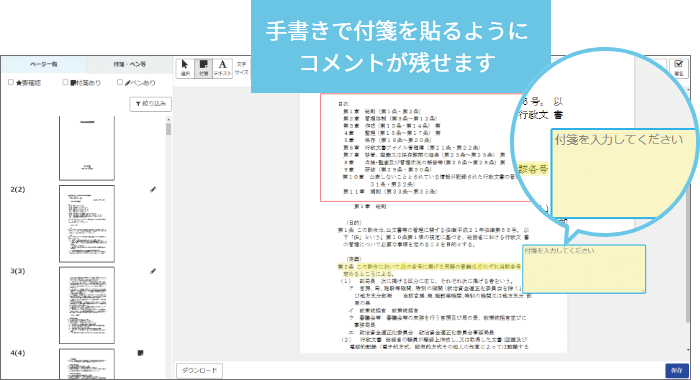Open the 付箋・ペン等 tab
The width and height of the screenshot is (700, 380).
[129, 64]
